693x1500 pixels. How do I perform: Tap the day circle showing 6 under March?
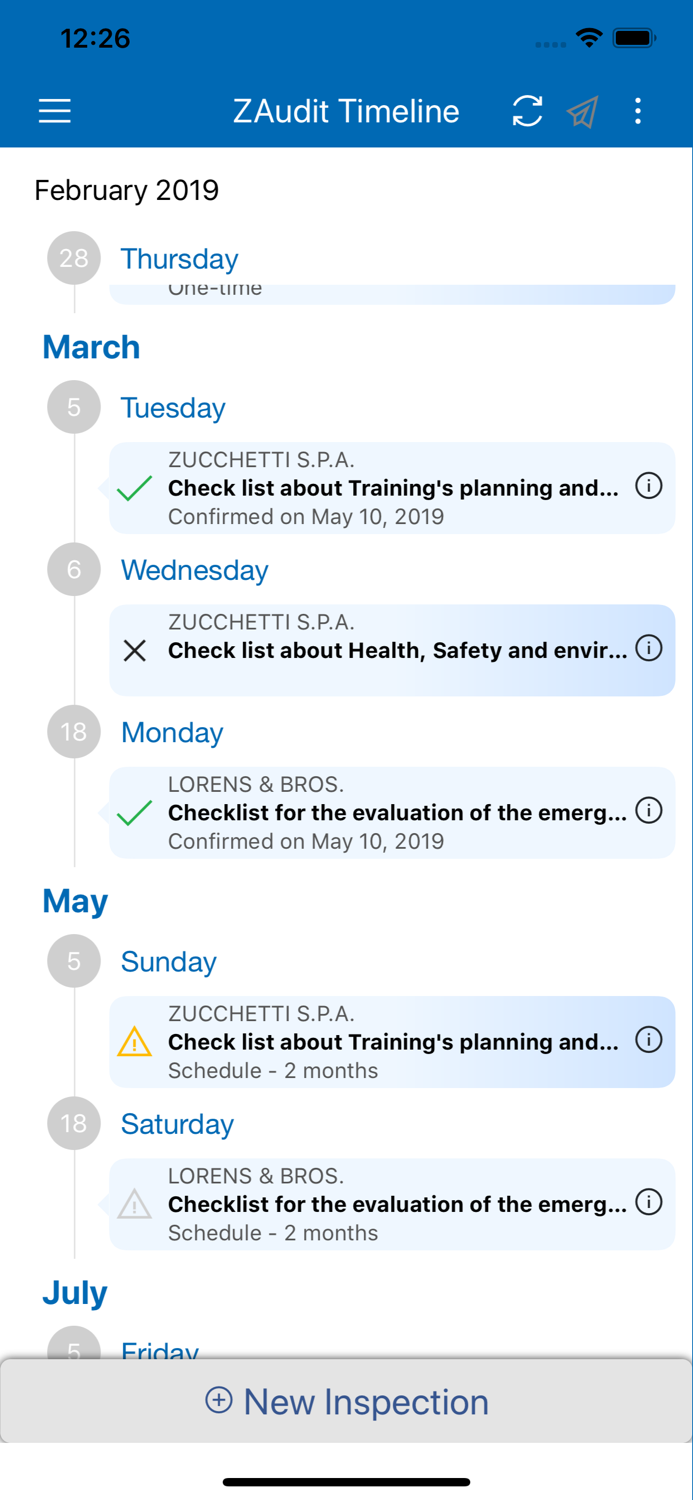pos(73,569)
